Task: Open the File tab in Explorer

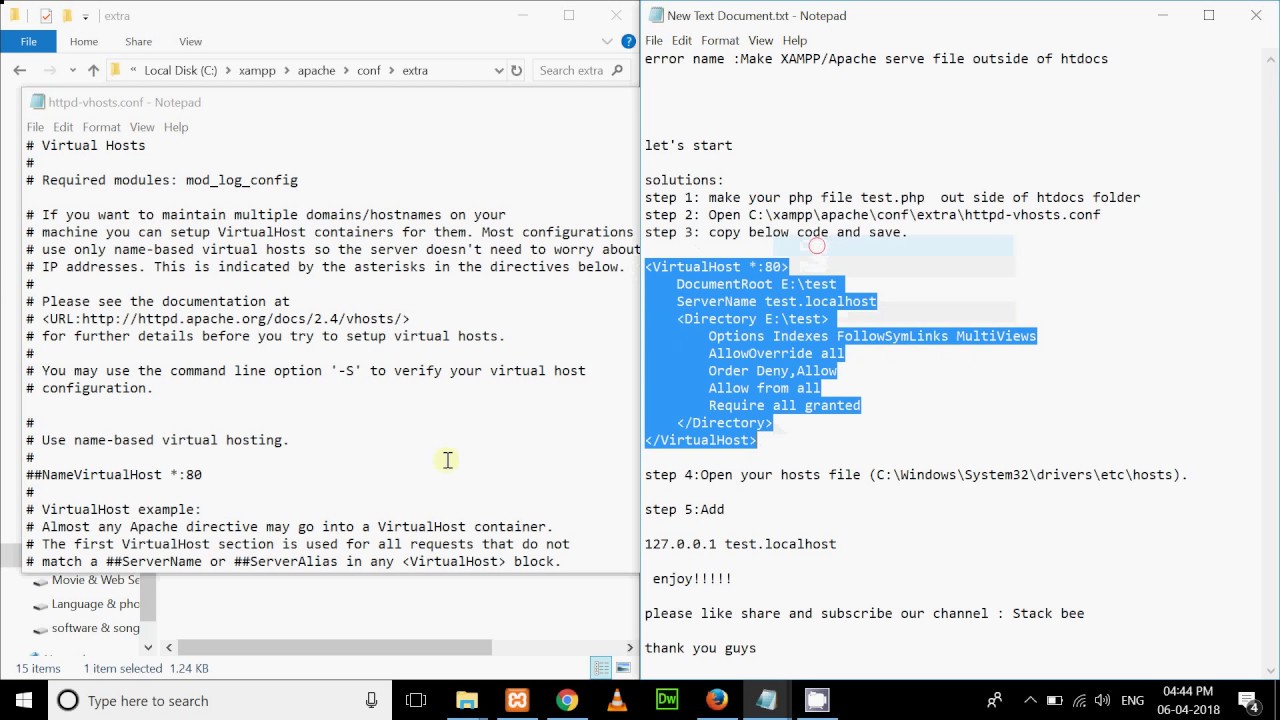Action: click(28, 41)
